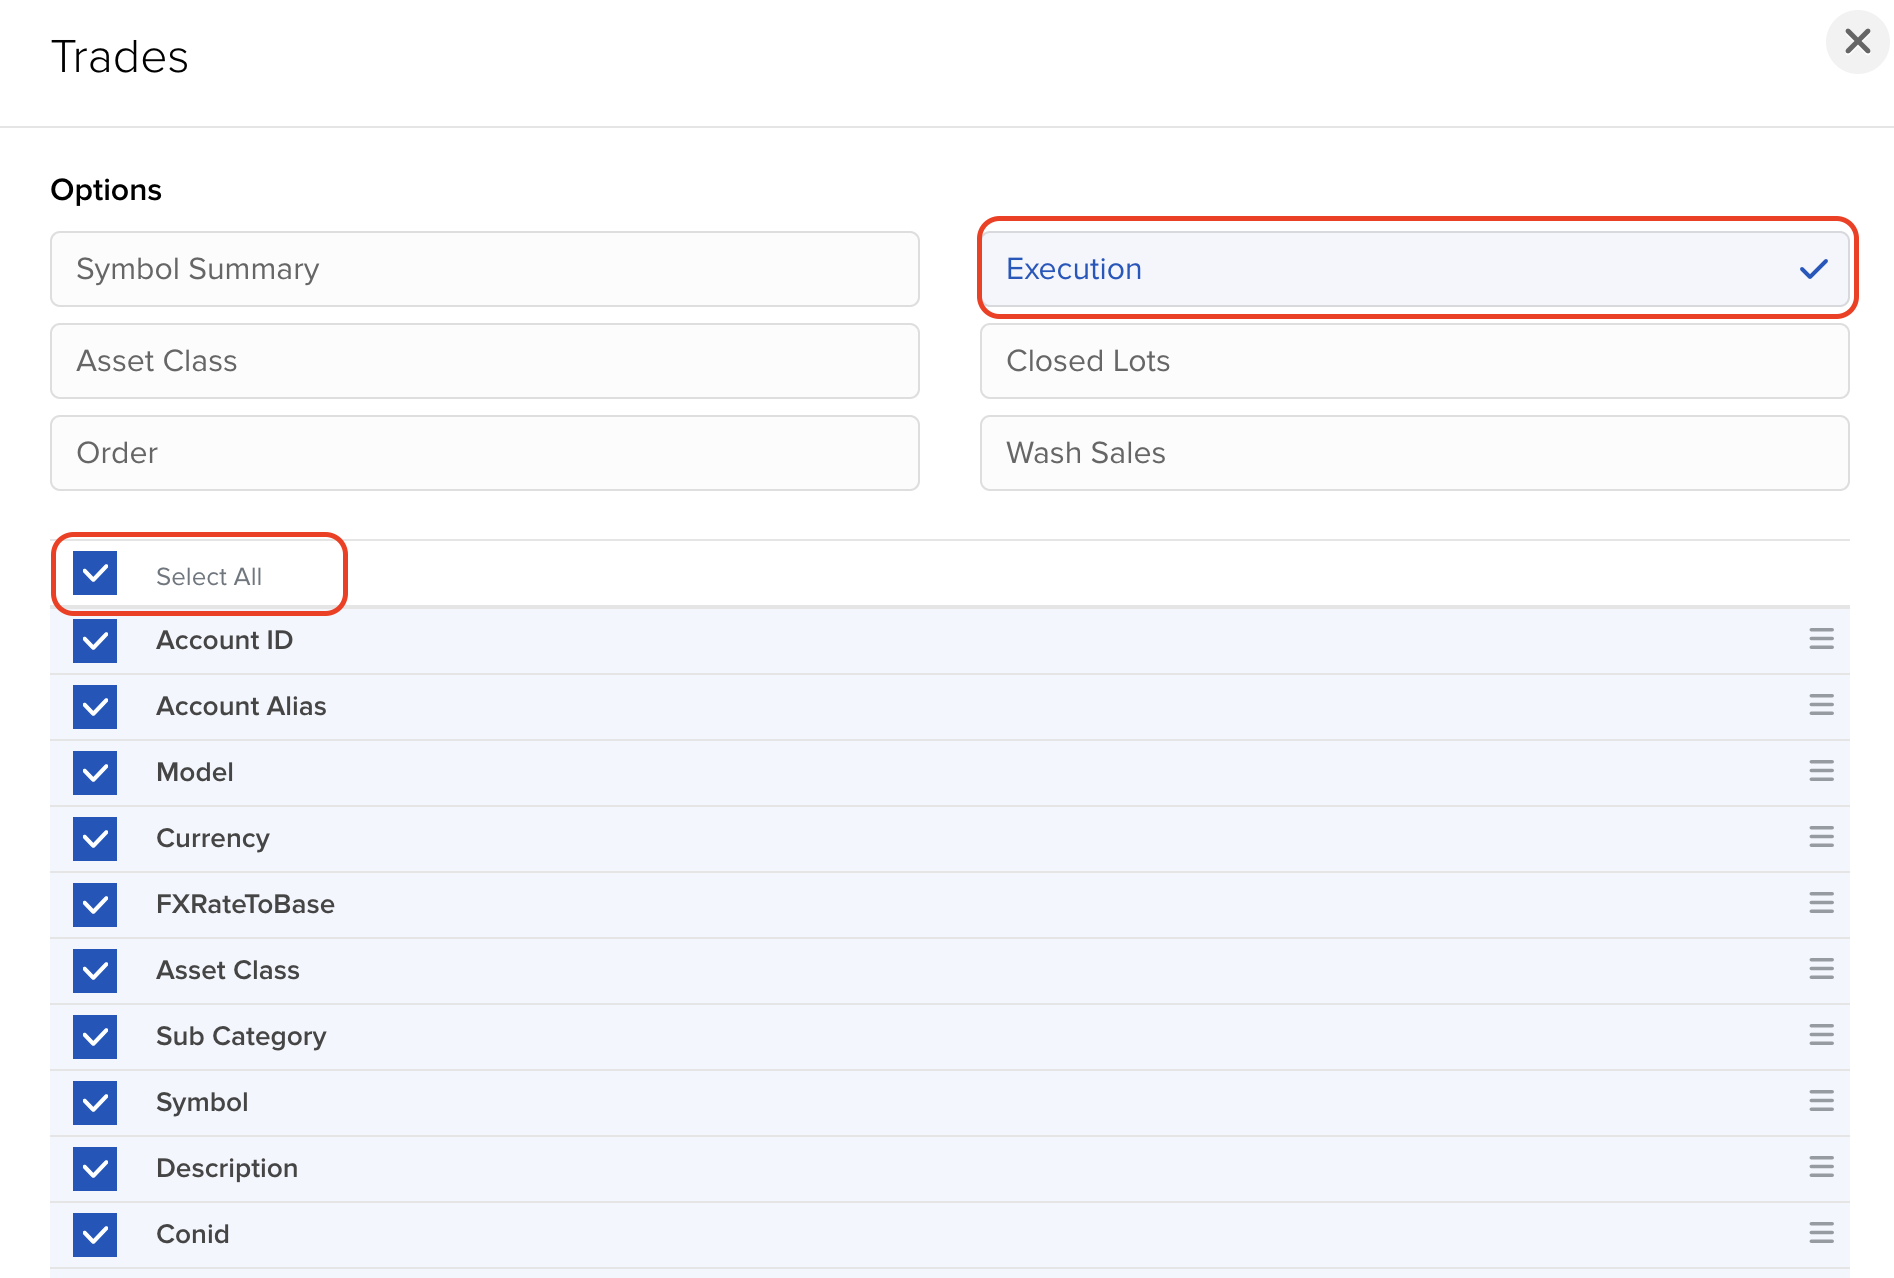The height and width of the screenshot is (1278, 1894).
Task: Uncheck the Currency field
Action: [x=95, y=839]
